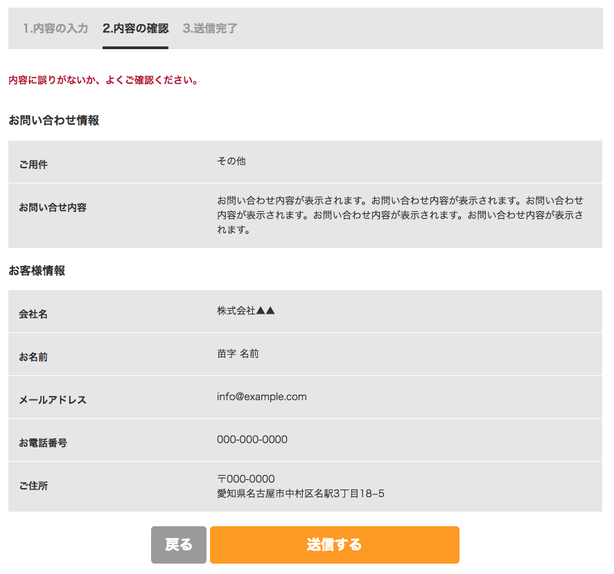Click the メールアドレス row label
The height and width of the screenshot is (574, 614).
pyautogui.click(x=52, y=400)
